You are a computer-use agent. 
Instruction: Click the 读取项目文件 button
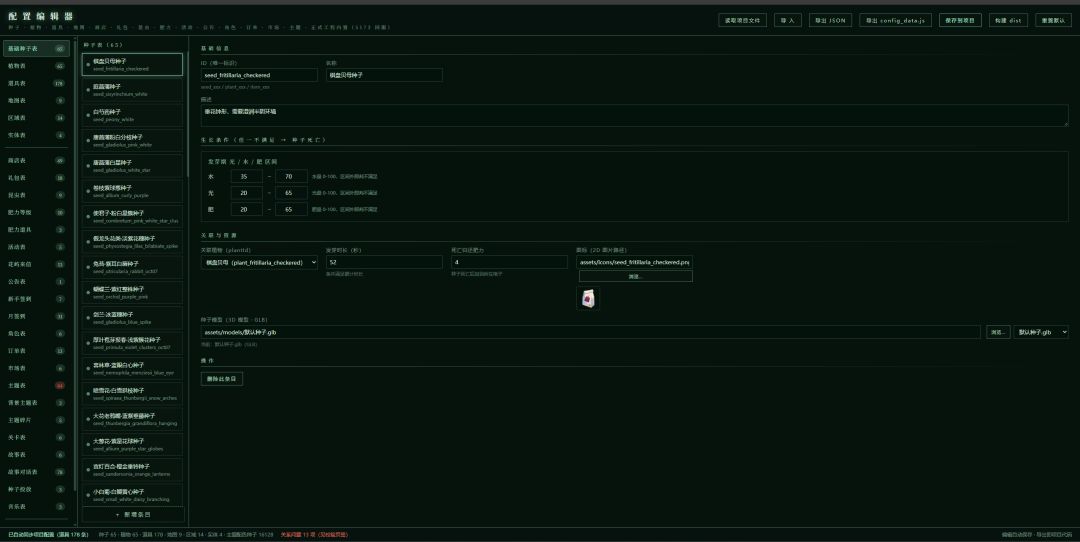coord(742,21)
